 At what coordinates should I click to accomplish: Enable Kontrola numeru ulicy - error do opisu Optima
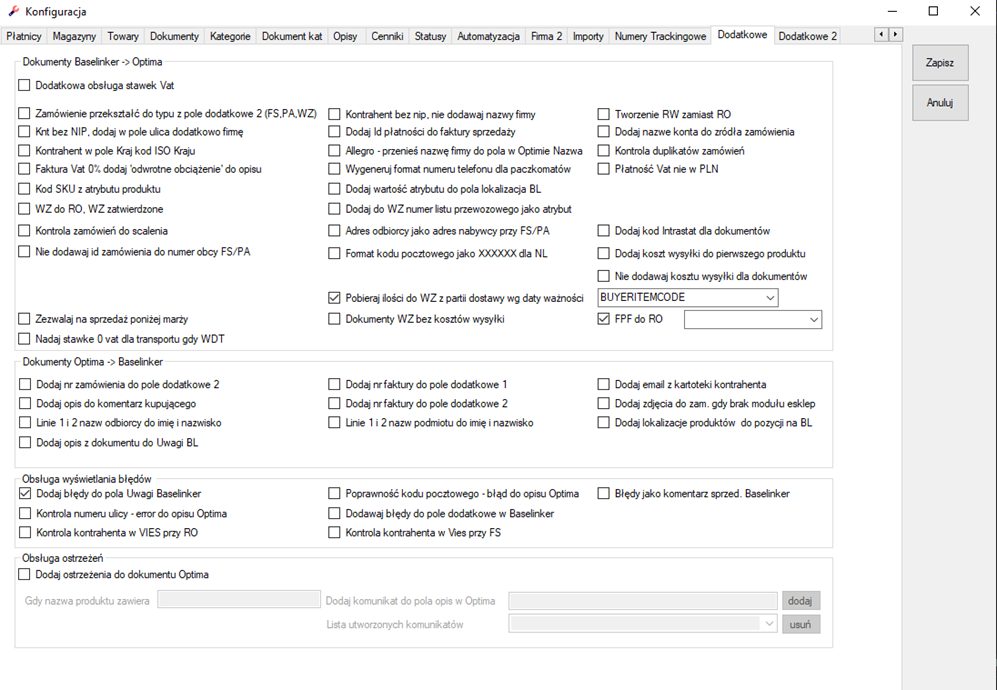coord(25,513)
